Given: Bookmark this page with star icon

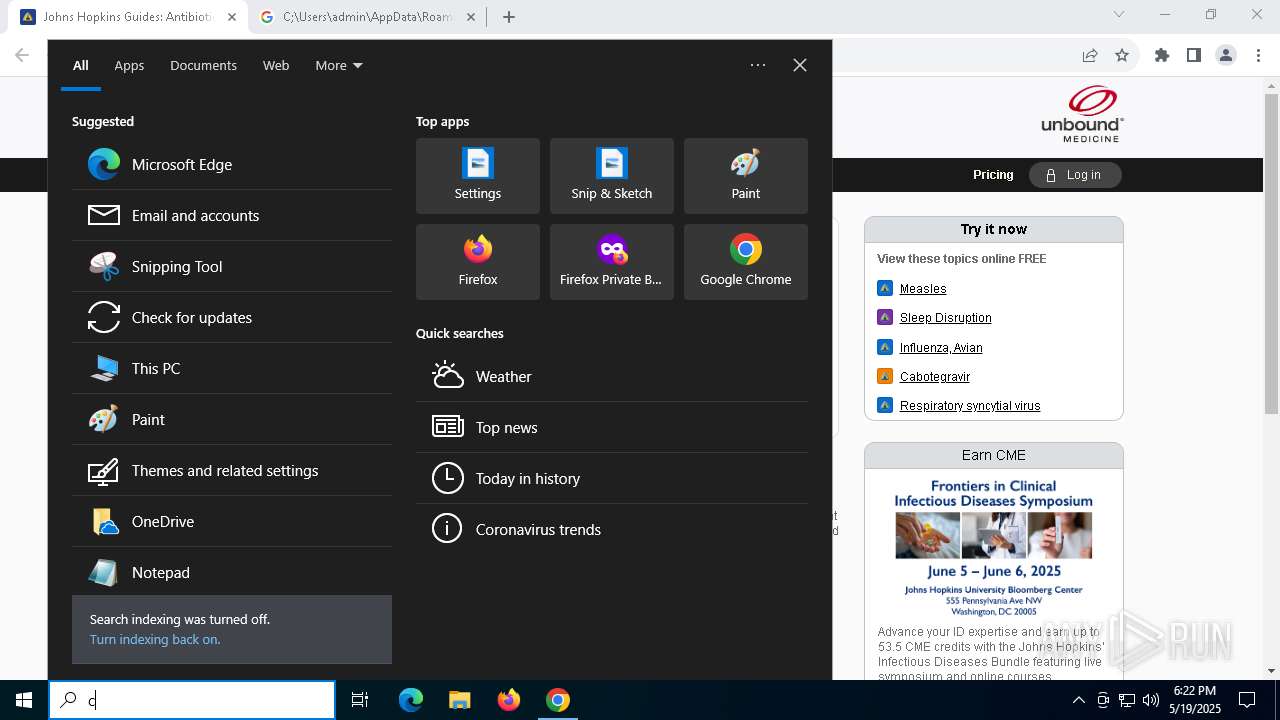Looking at the screenshot, I should point(1122,55).
